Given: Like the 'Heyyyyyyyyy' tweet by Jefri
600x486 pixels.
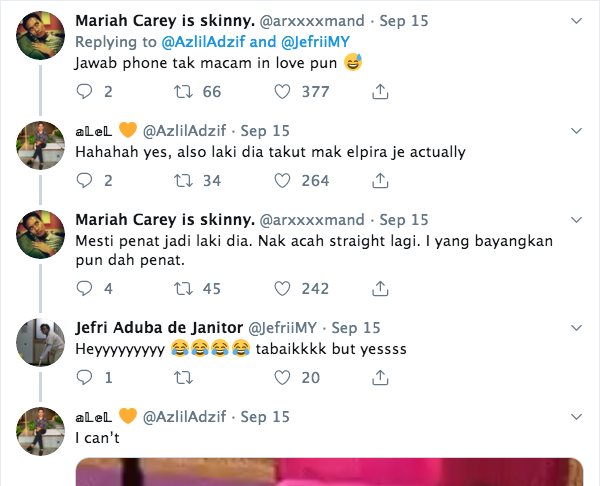Looking at the screenshot, I should pyautogui.click(x=282, y=378).
